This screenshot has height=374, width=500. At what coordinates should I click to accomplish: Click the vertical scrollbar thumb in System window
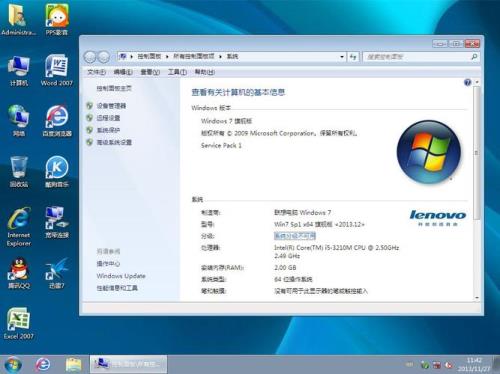click(477, 153)
